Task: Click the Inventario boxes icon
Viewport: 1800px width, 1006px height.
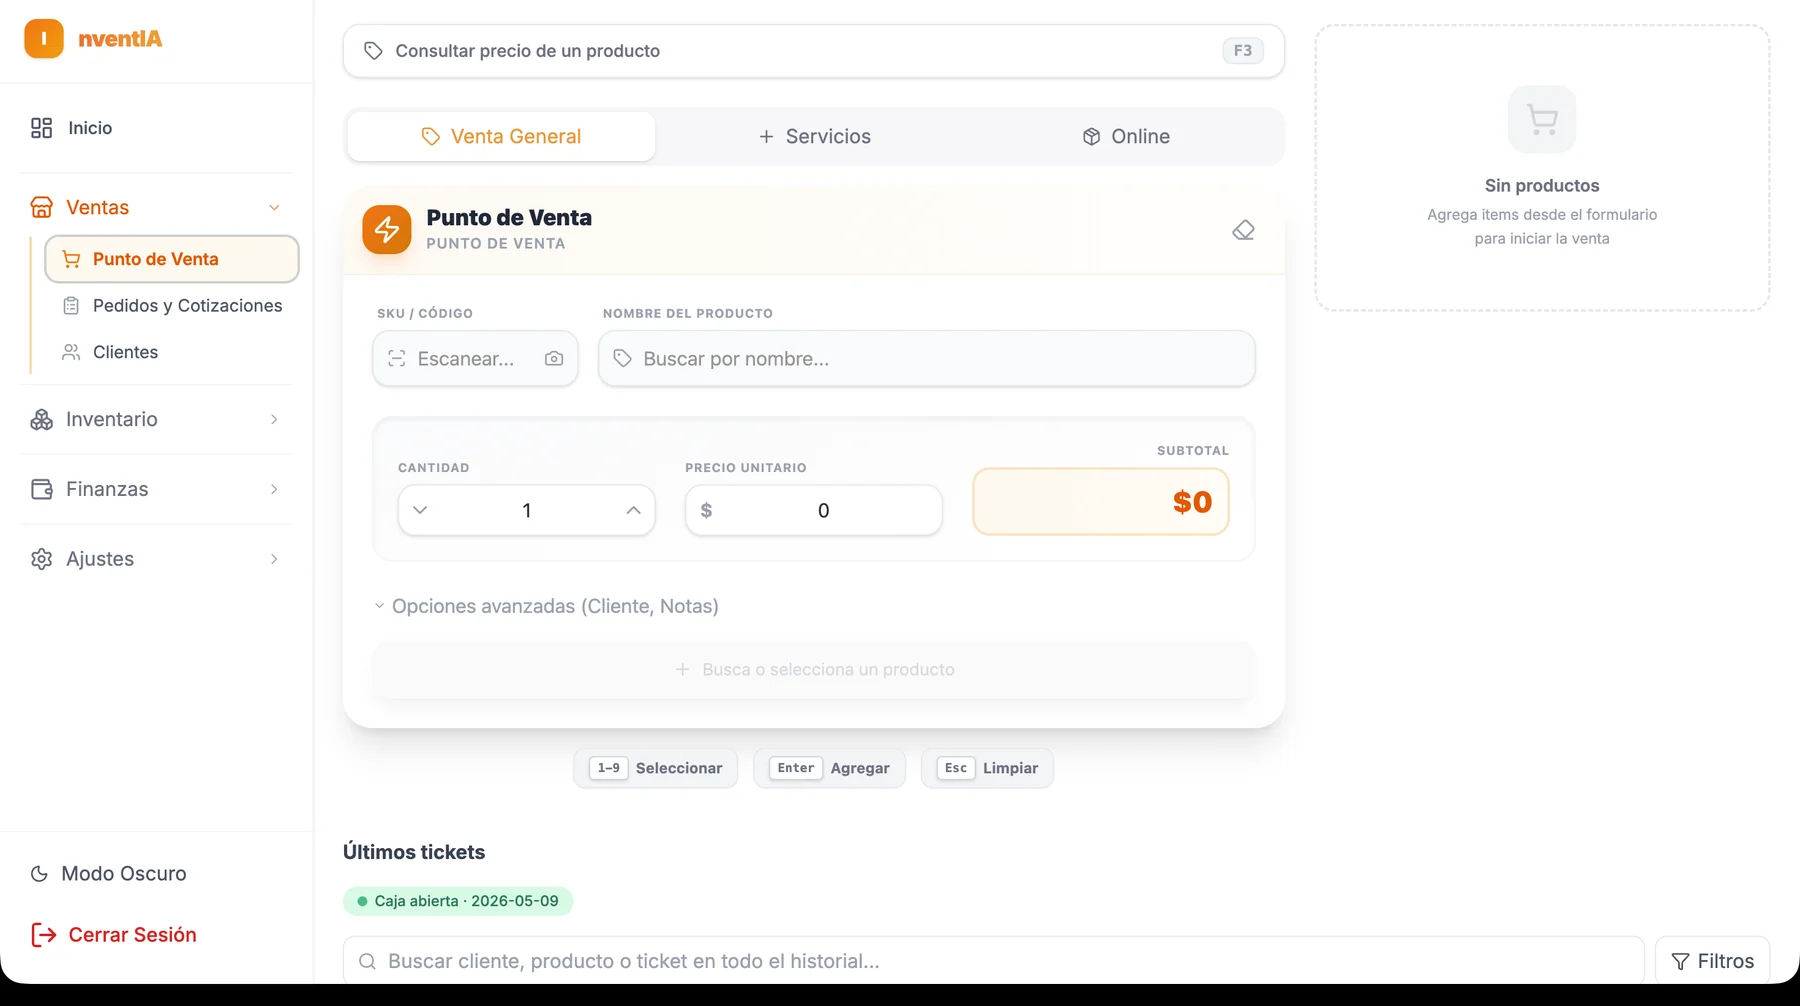Action: 41,419
